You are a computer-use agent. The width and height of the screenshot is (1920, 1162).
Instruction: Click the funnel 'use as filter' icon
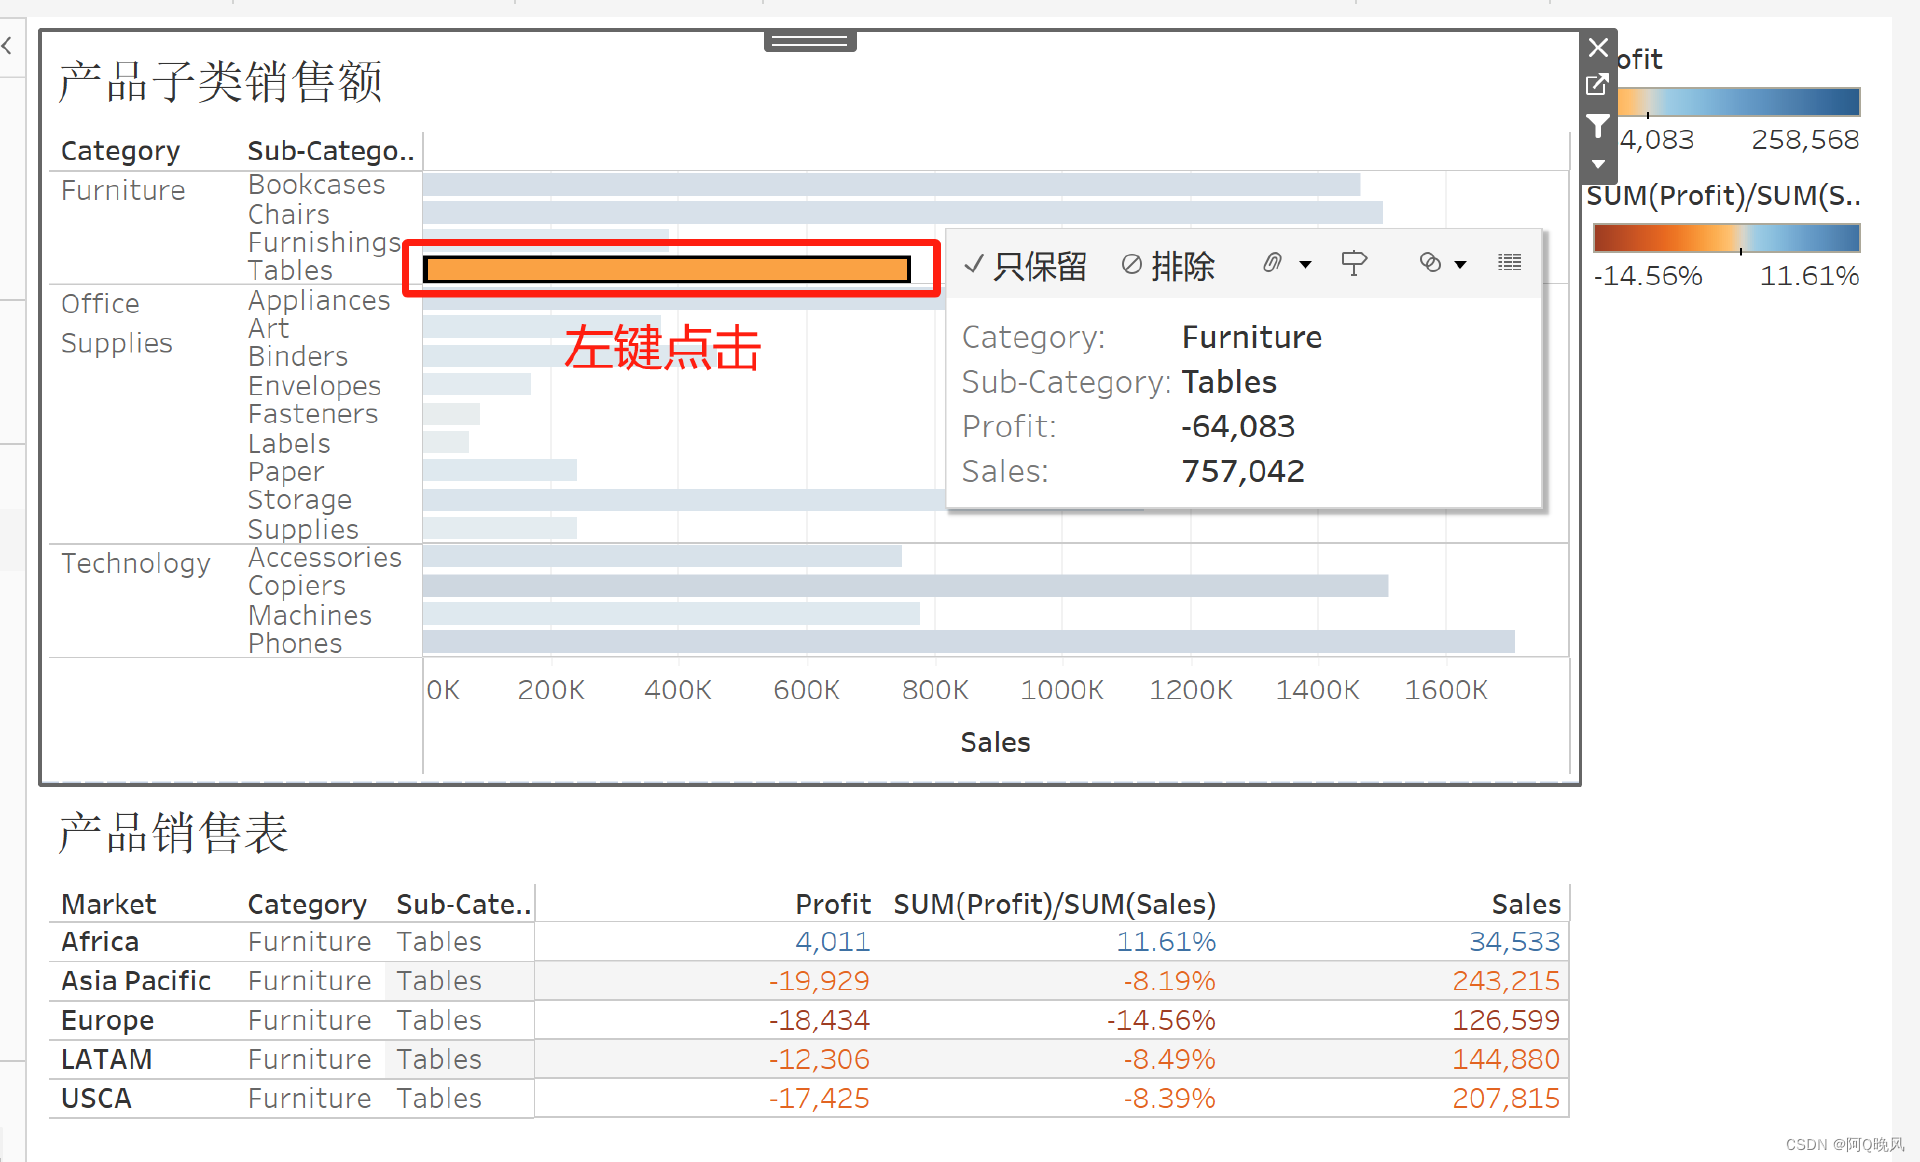pyautogui.click(x=1597, y=126)
